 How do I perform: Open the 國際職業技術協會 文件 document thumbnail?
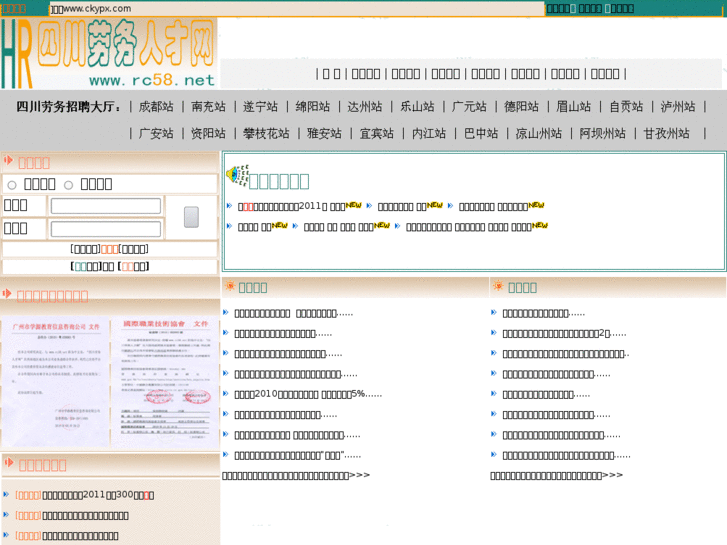pyautogui.click(x=165, y=381)
